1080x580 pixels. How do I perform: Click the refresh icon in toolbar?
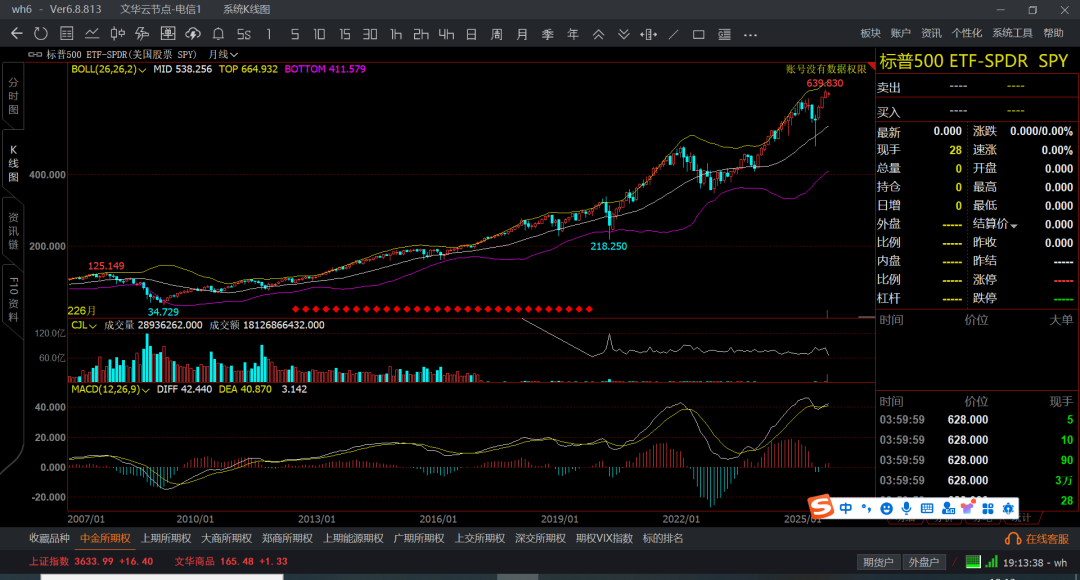click(x=41, y=34)
